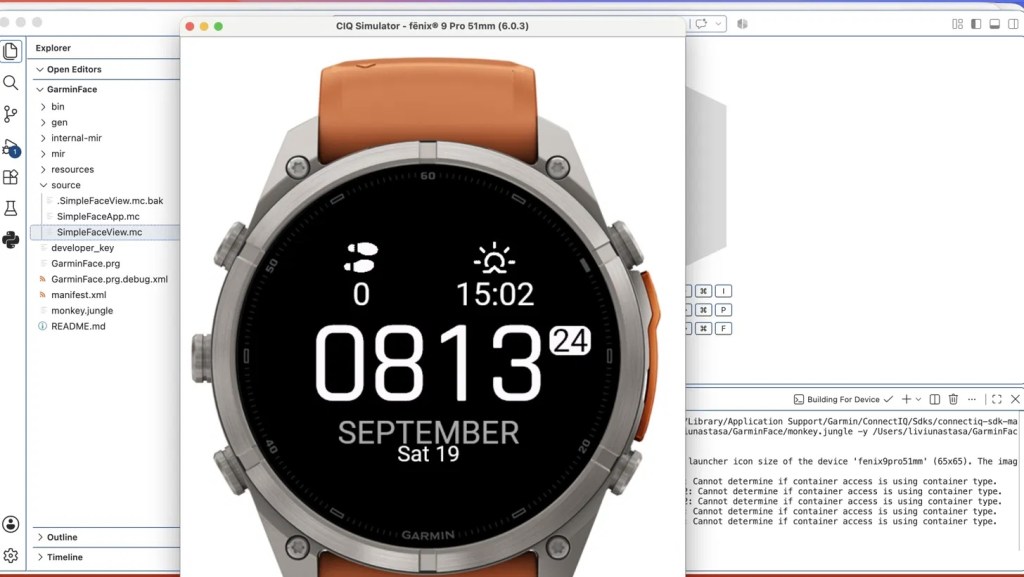Open the Testing flask view
Image resolution: width=1024 pixels, height=577 pixels.
(x=10, y=208)
